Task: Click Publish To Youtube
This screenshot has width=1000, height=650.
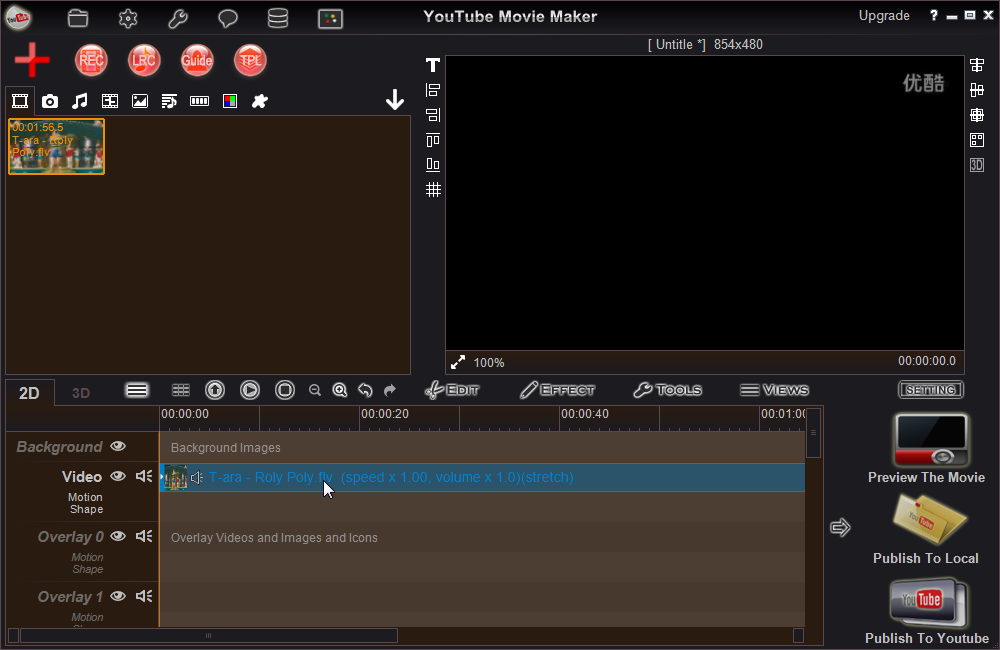Action: pos(927,610)
